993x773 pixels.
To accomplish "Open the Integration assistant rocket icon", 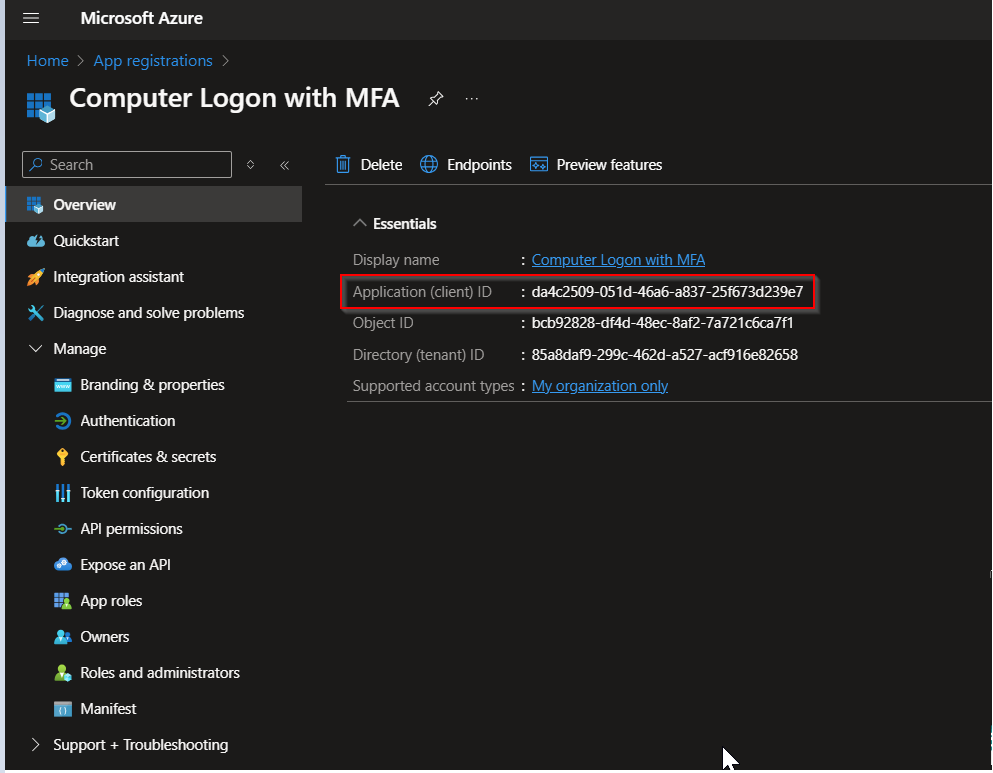I will click(36, 277).
